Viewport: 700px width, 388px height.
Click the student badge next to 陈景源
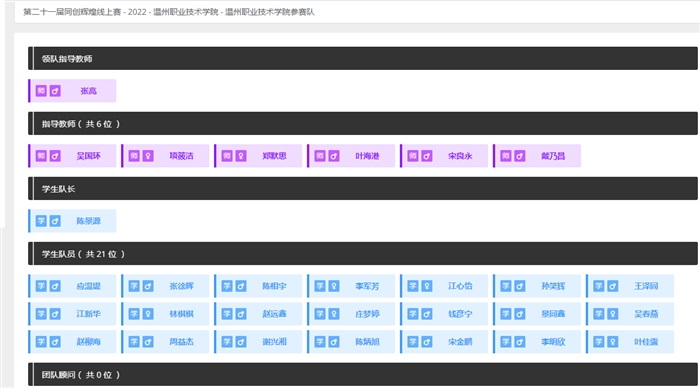(41, 221)
